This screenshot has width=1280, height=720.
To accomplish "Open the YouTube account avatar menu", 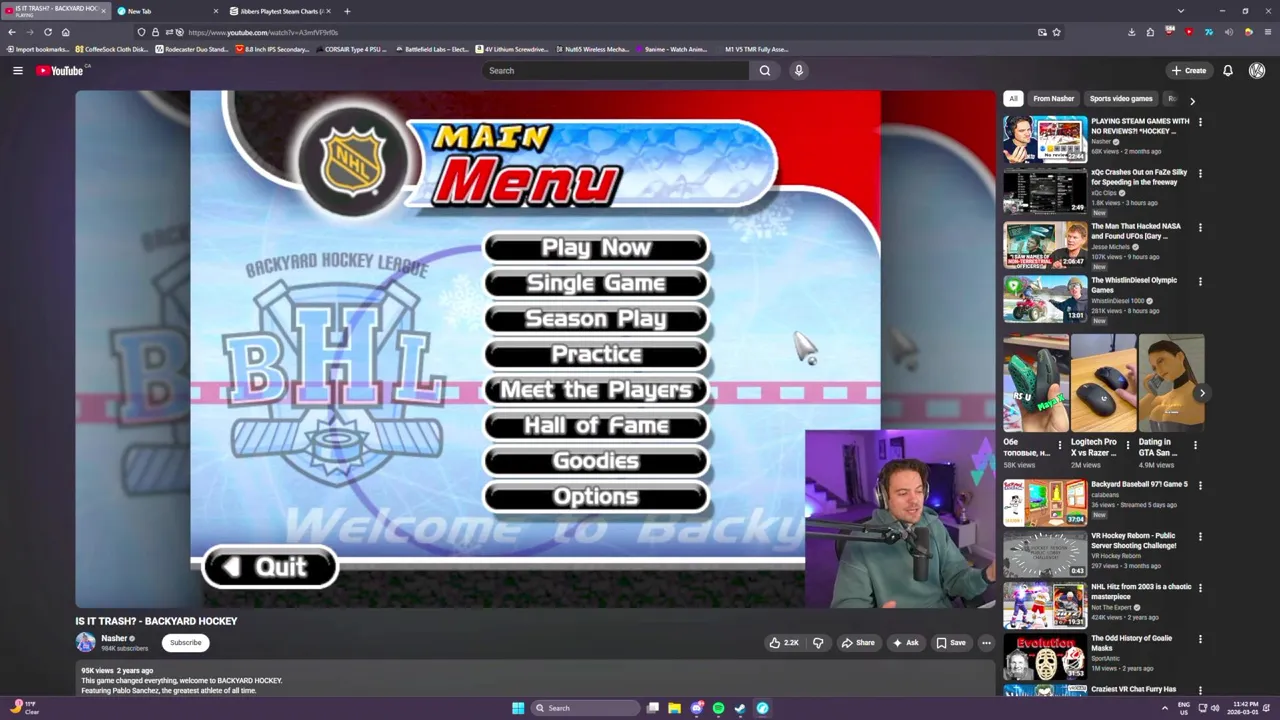I will 1257,70.
